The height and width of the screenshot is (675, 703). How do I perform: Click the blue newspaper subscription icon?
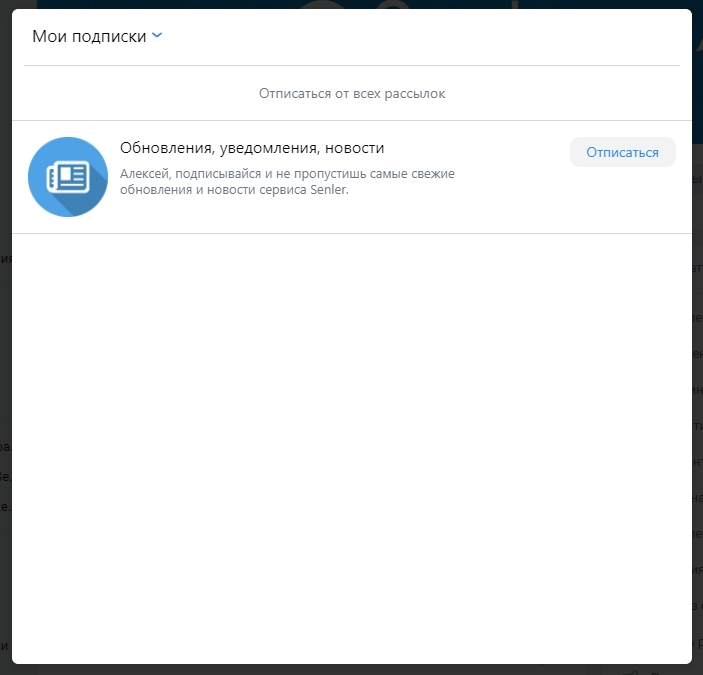[x=68, y=177]
